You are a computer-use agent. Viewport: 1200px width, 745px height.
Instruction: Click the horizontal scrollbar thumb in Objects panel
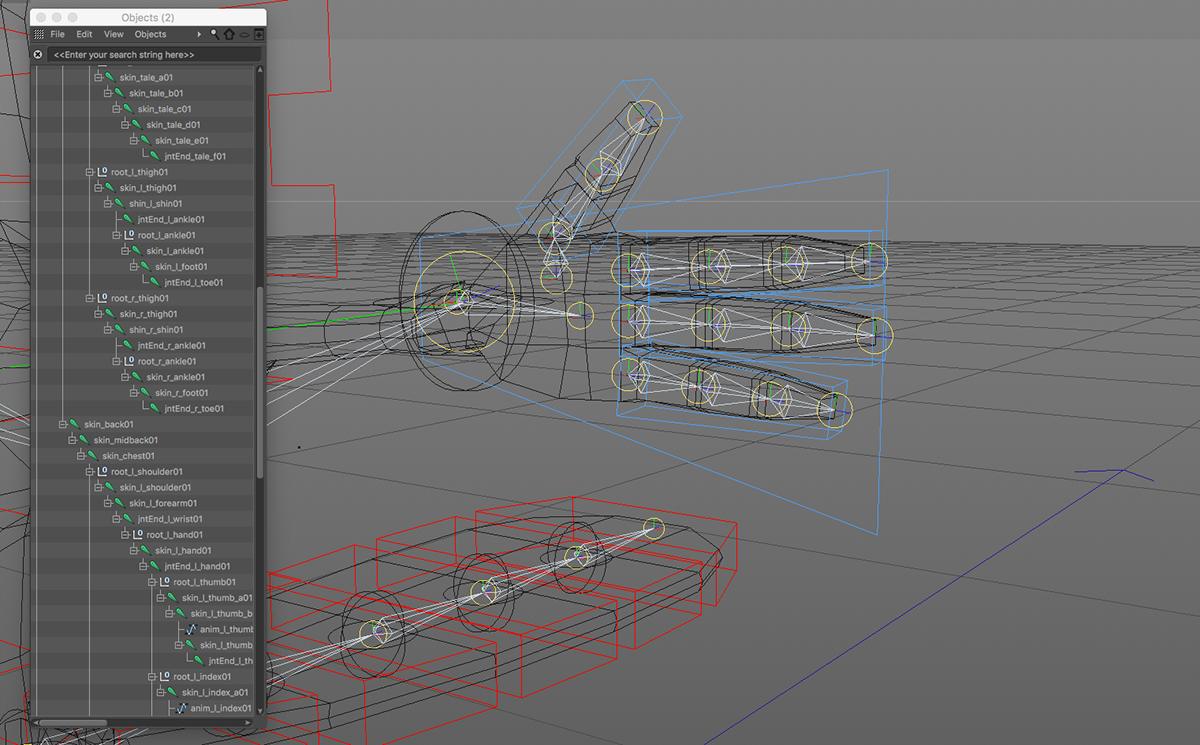(x=72, y=722)
